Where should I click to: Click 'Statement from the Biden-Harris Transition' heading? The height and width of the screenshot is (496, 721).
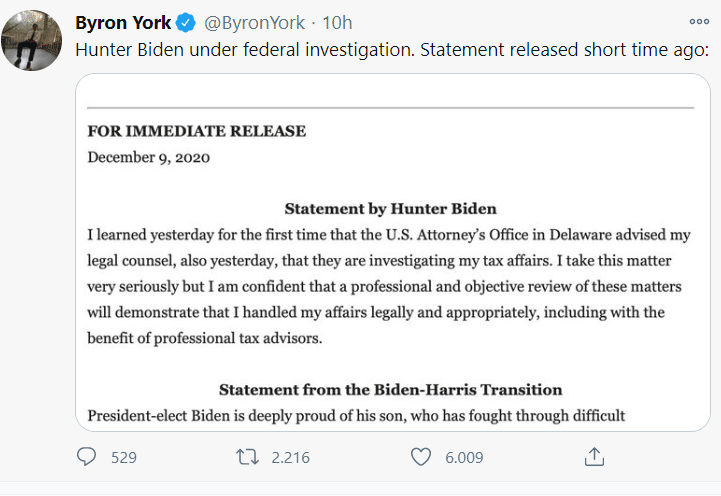390,389
